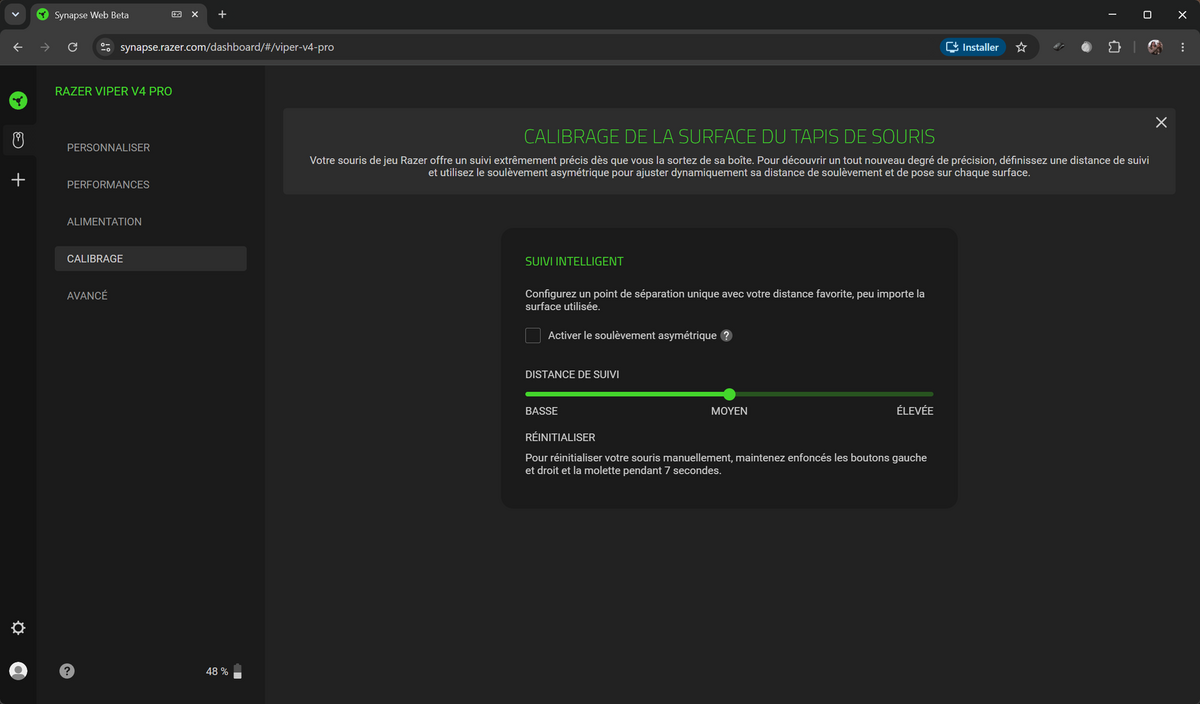Switch to the Synapse Web Beta tab
The height and width of the screenshot is (704, 1200).
pyautogui.click(x=118, y=15)
